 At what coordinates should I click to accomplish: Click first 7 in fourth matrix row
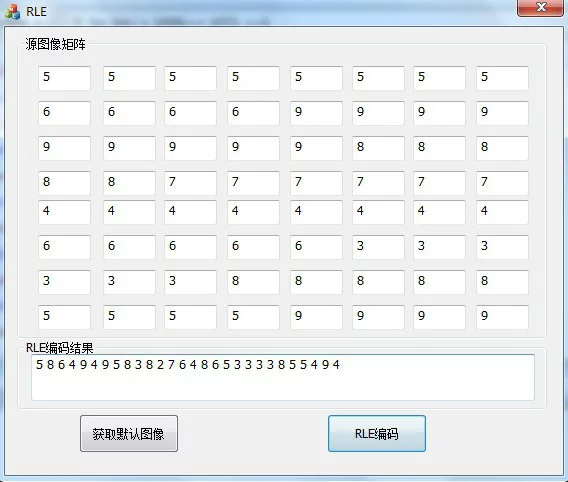[x=191, y=183]
